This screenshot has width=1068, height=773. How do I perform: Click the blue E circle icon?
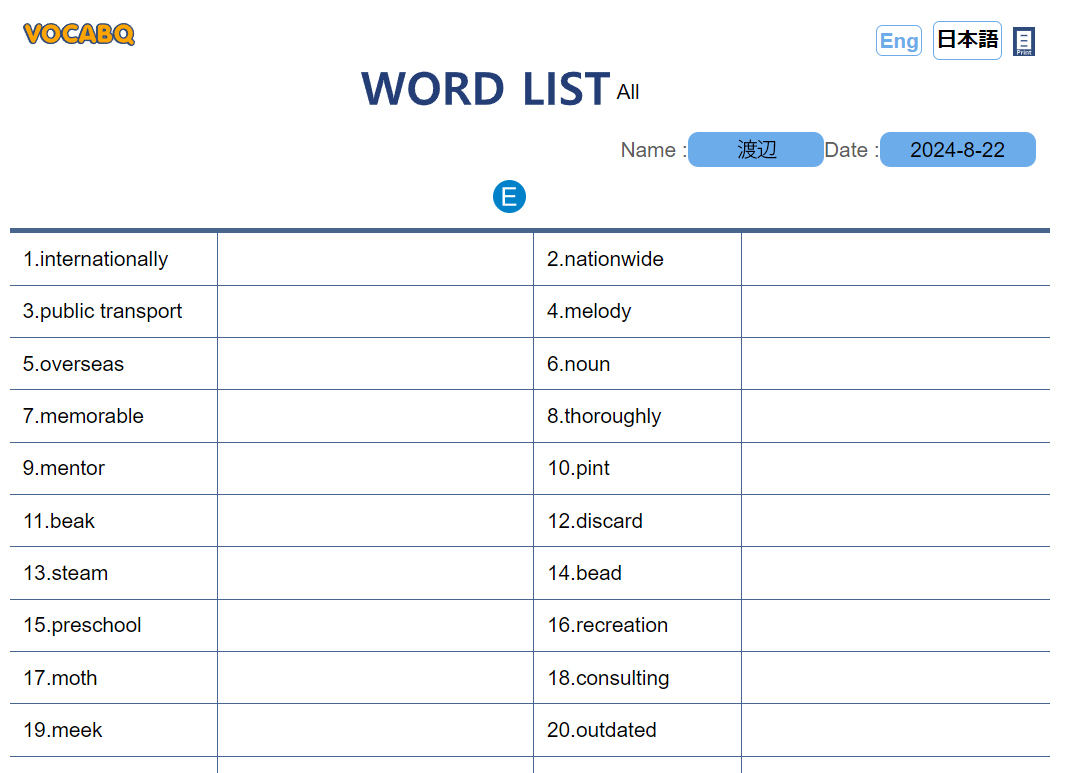pos(509,197)
